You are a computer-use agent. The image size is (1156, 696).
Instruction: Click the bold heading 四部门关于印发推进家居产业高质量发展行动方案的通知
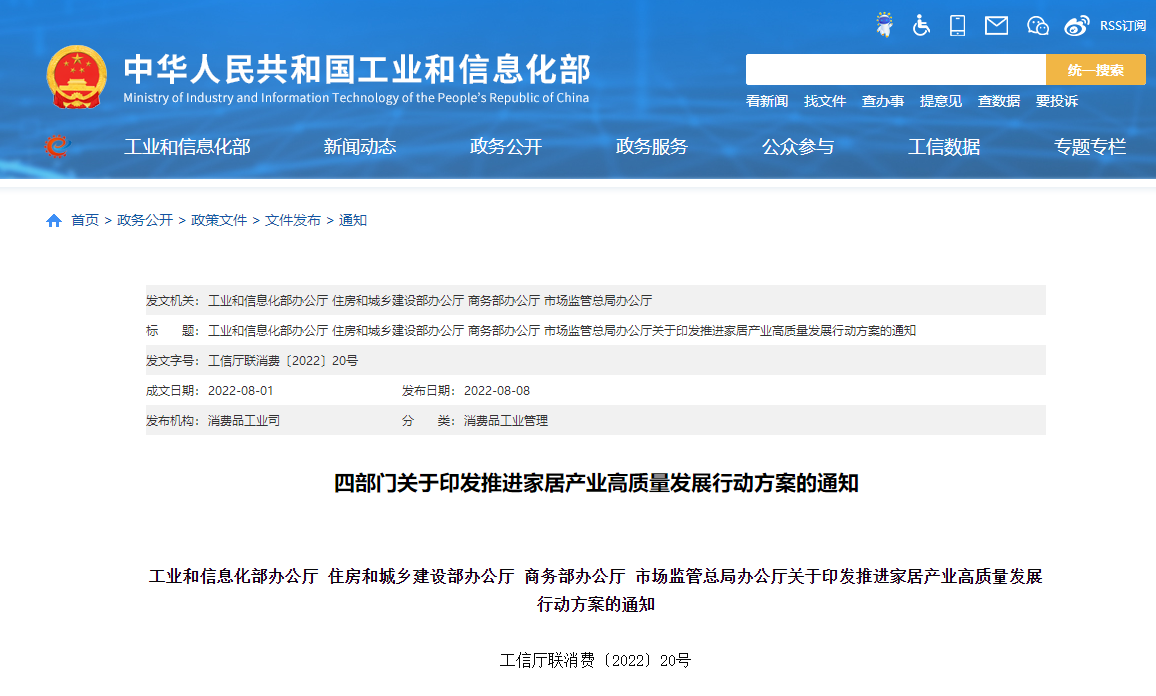click(x=596, y=483)
